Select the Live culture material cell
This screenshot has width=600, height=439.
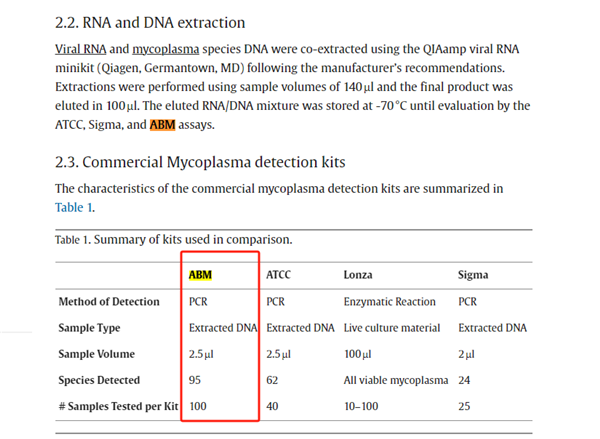pos(394,327)
